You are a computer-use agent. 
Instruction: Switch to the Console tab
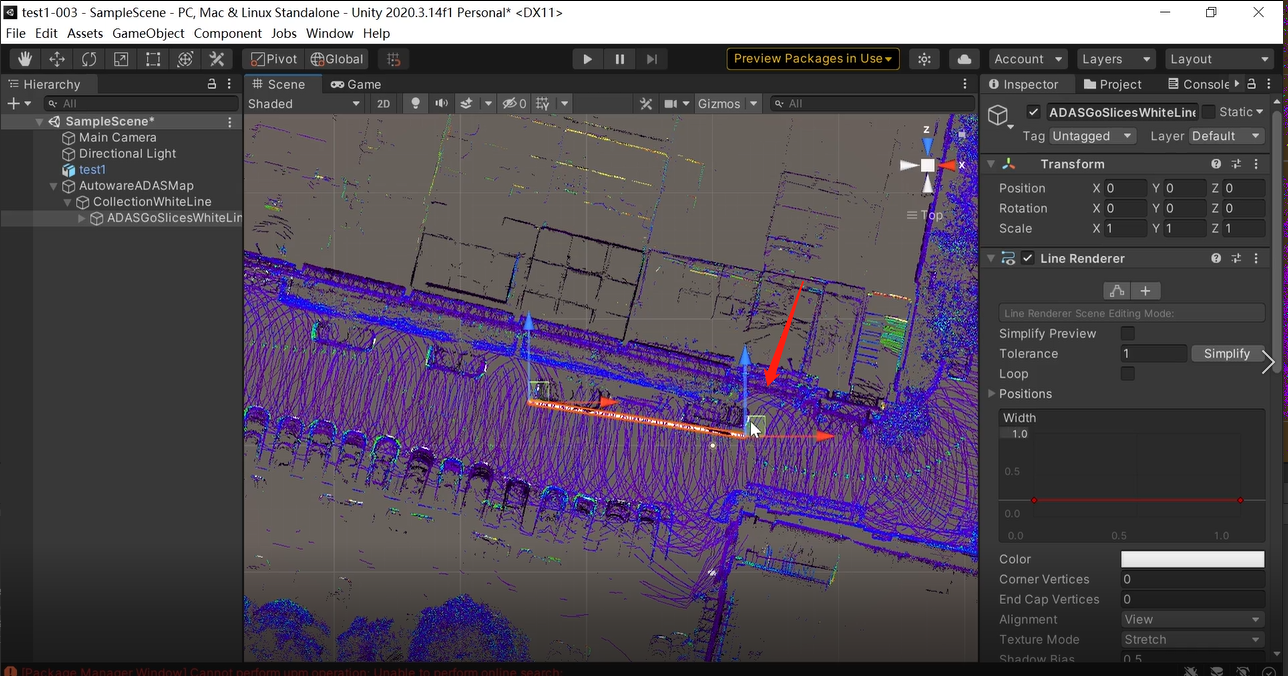tap(1198, 84)
